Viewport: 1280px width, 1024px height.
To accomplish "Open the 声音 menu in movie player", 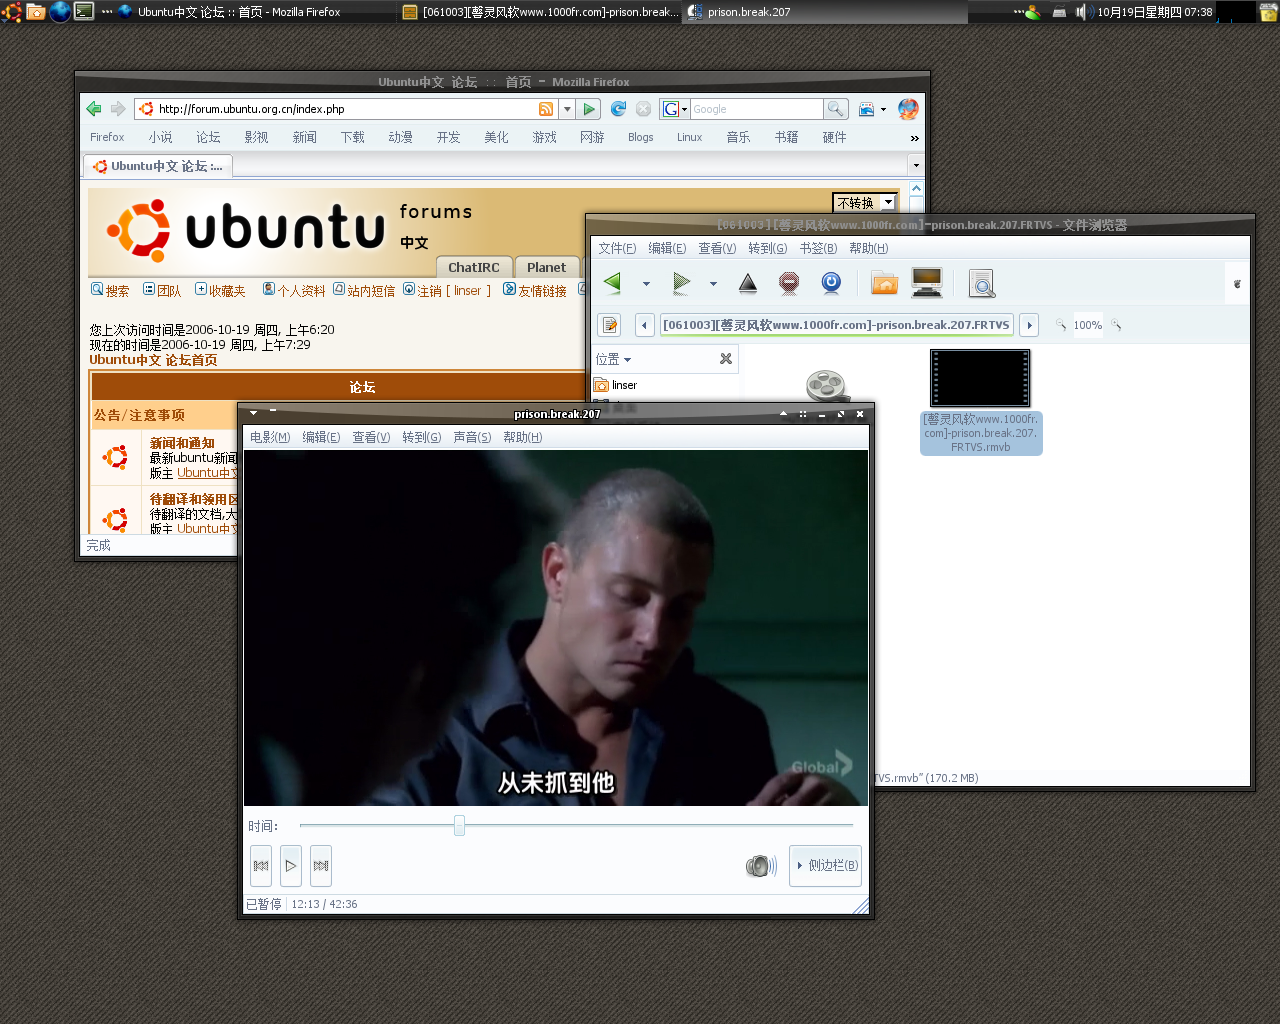I will [472, 437].
